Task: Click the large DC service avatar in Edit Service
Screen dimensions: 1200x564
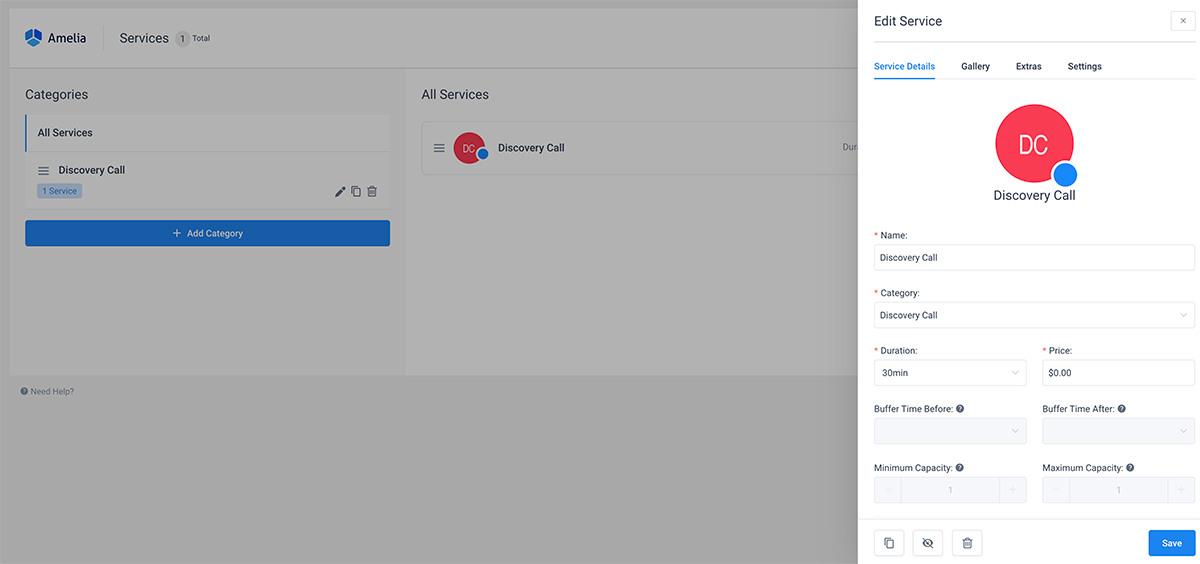Action: coord(1034,143)
